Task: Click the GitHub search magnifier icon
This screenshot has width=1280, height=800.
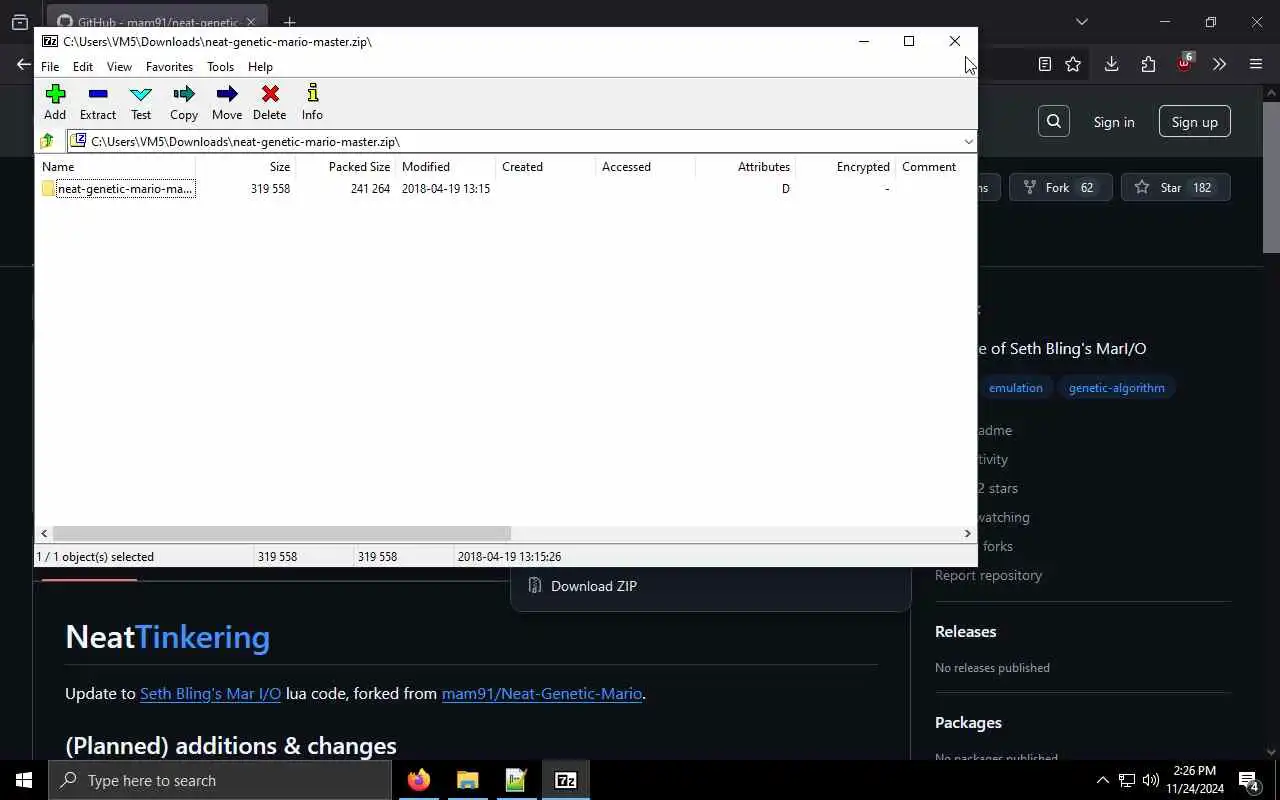Action: [1054, 121]
